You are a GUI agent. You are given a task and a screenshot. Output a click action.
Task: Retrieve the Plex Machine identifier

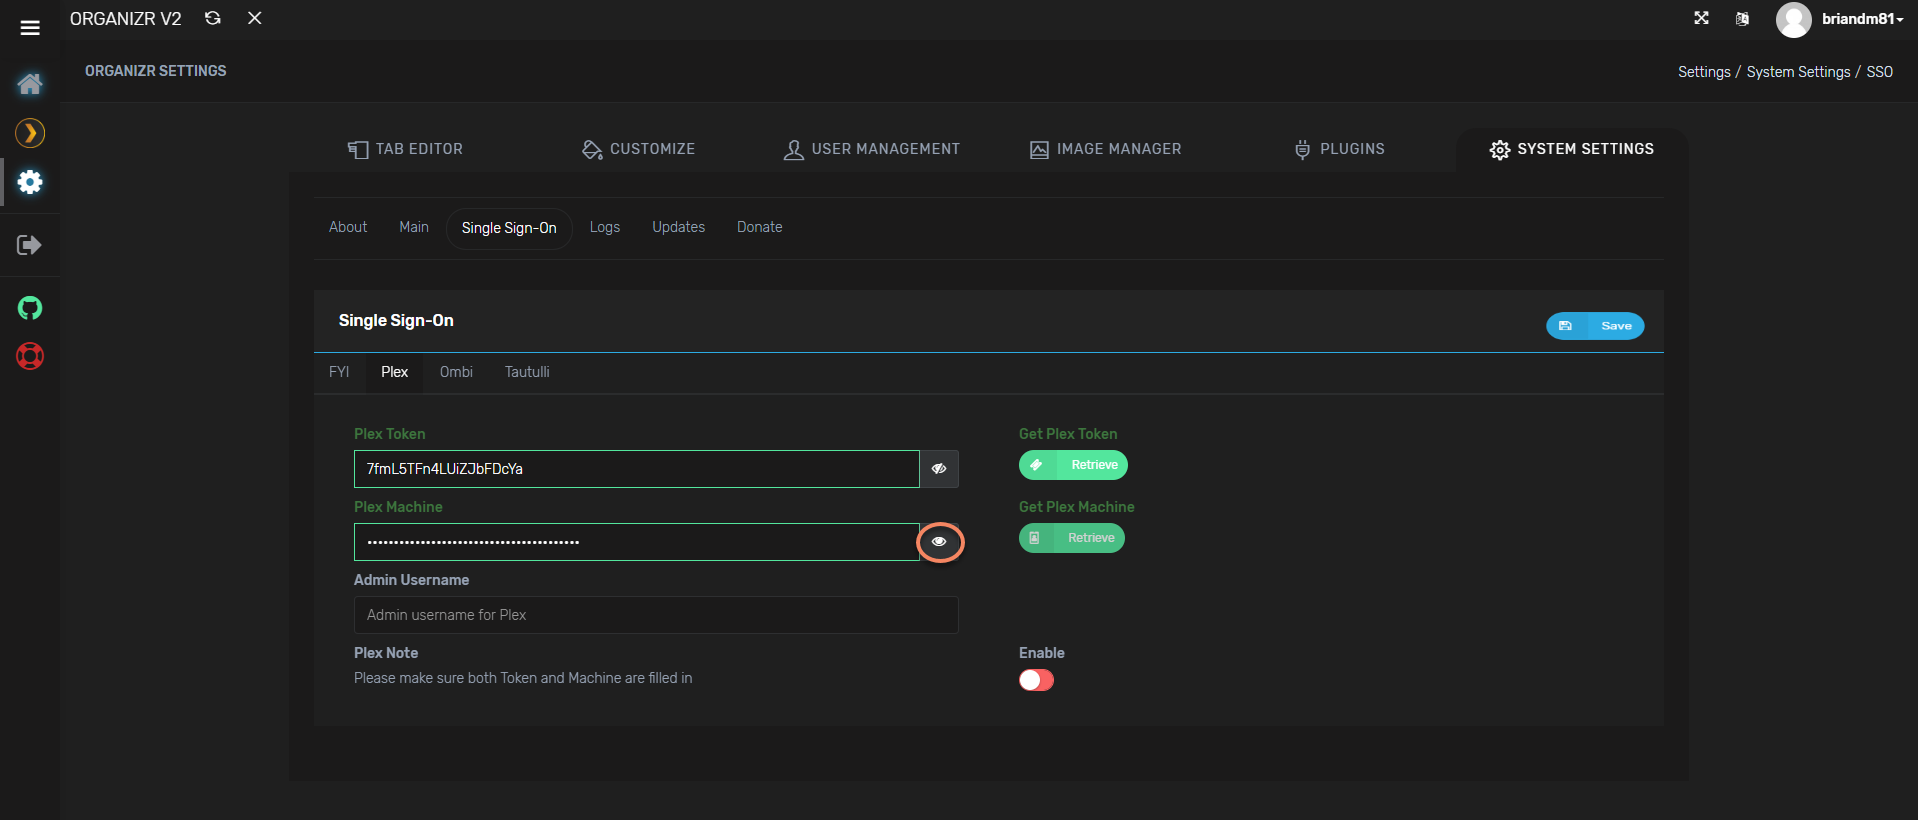pos(1072,538)
